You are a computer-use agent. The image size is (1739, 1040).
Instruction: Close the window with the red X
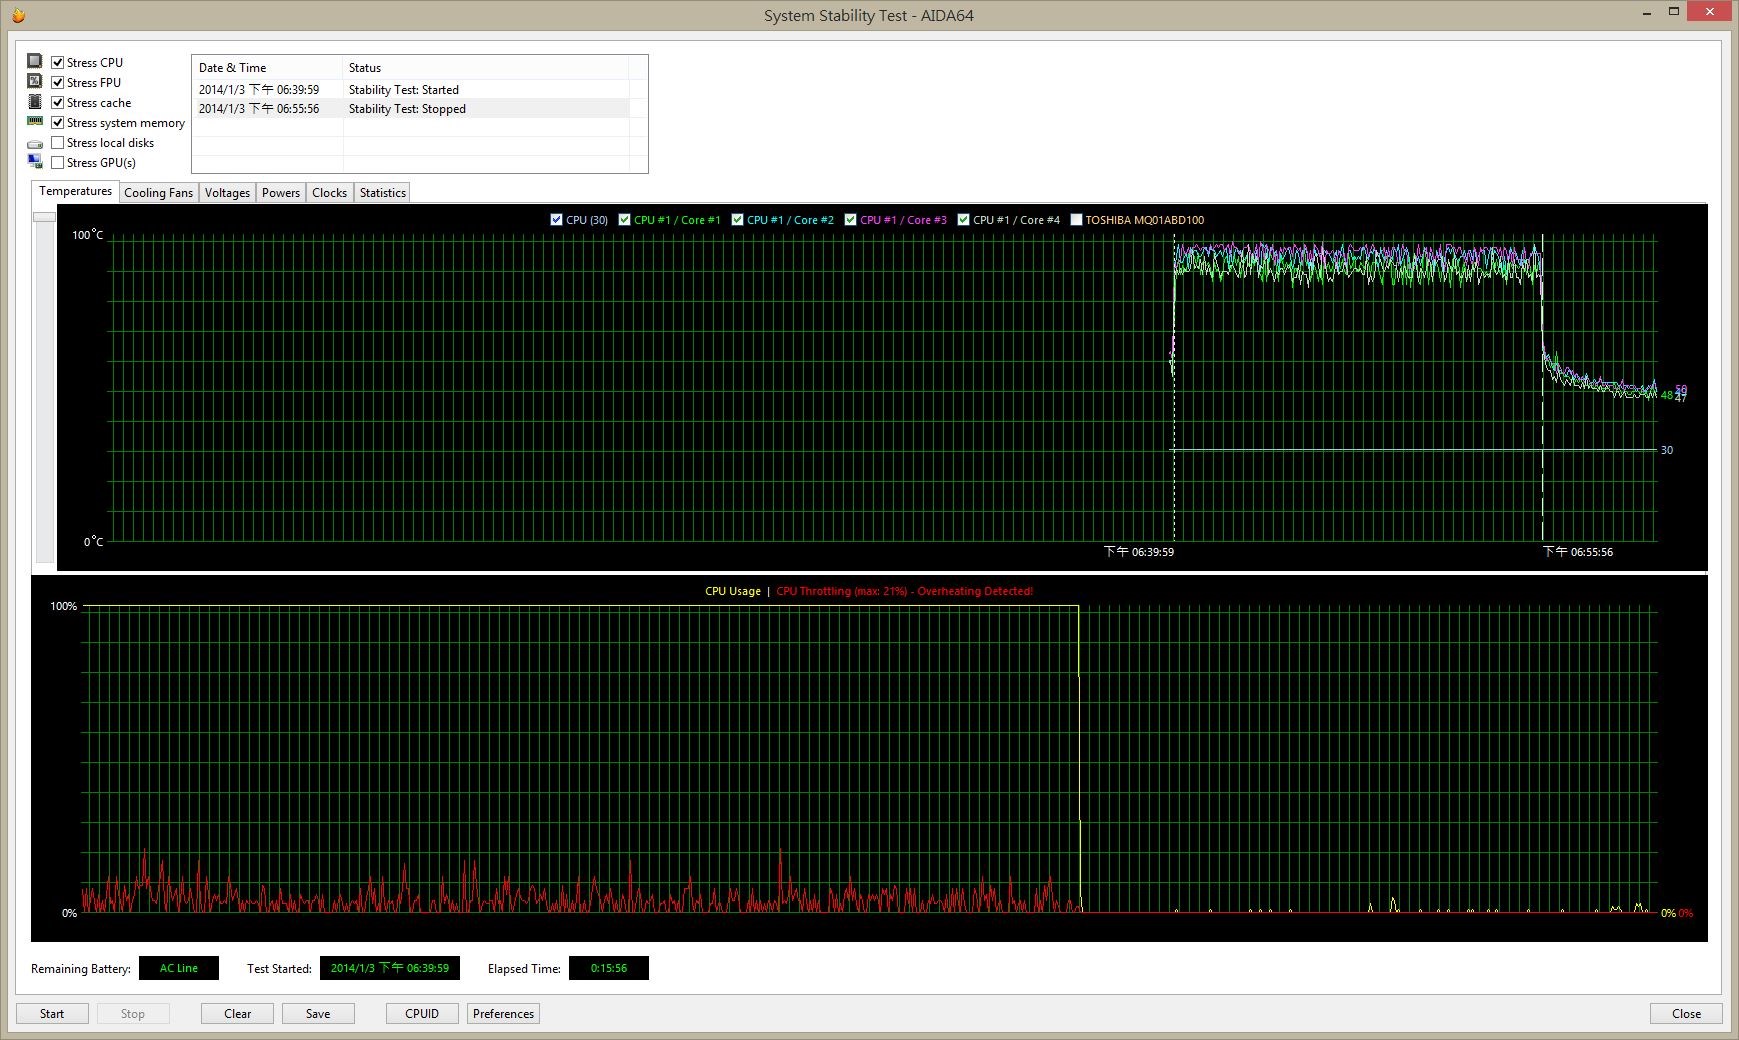click(1710, 12)
